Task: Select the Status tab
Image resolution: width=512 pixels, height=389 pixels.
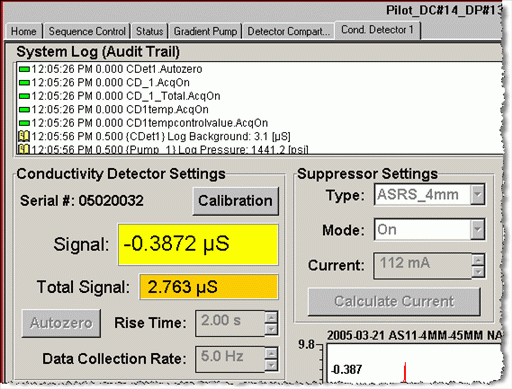Action: click(x=149, y=31)
